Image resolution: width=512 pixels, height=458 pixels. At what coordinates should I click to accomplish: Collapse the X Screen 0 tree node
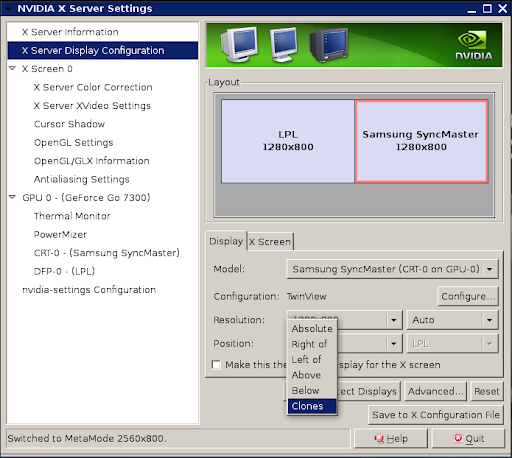click(x=12, y=68)
